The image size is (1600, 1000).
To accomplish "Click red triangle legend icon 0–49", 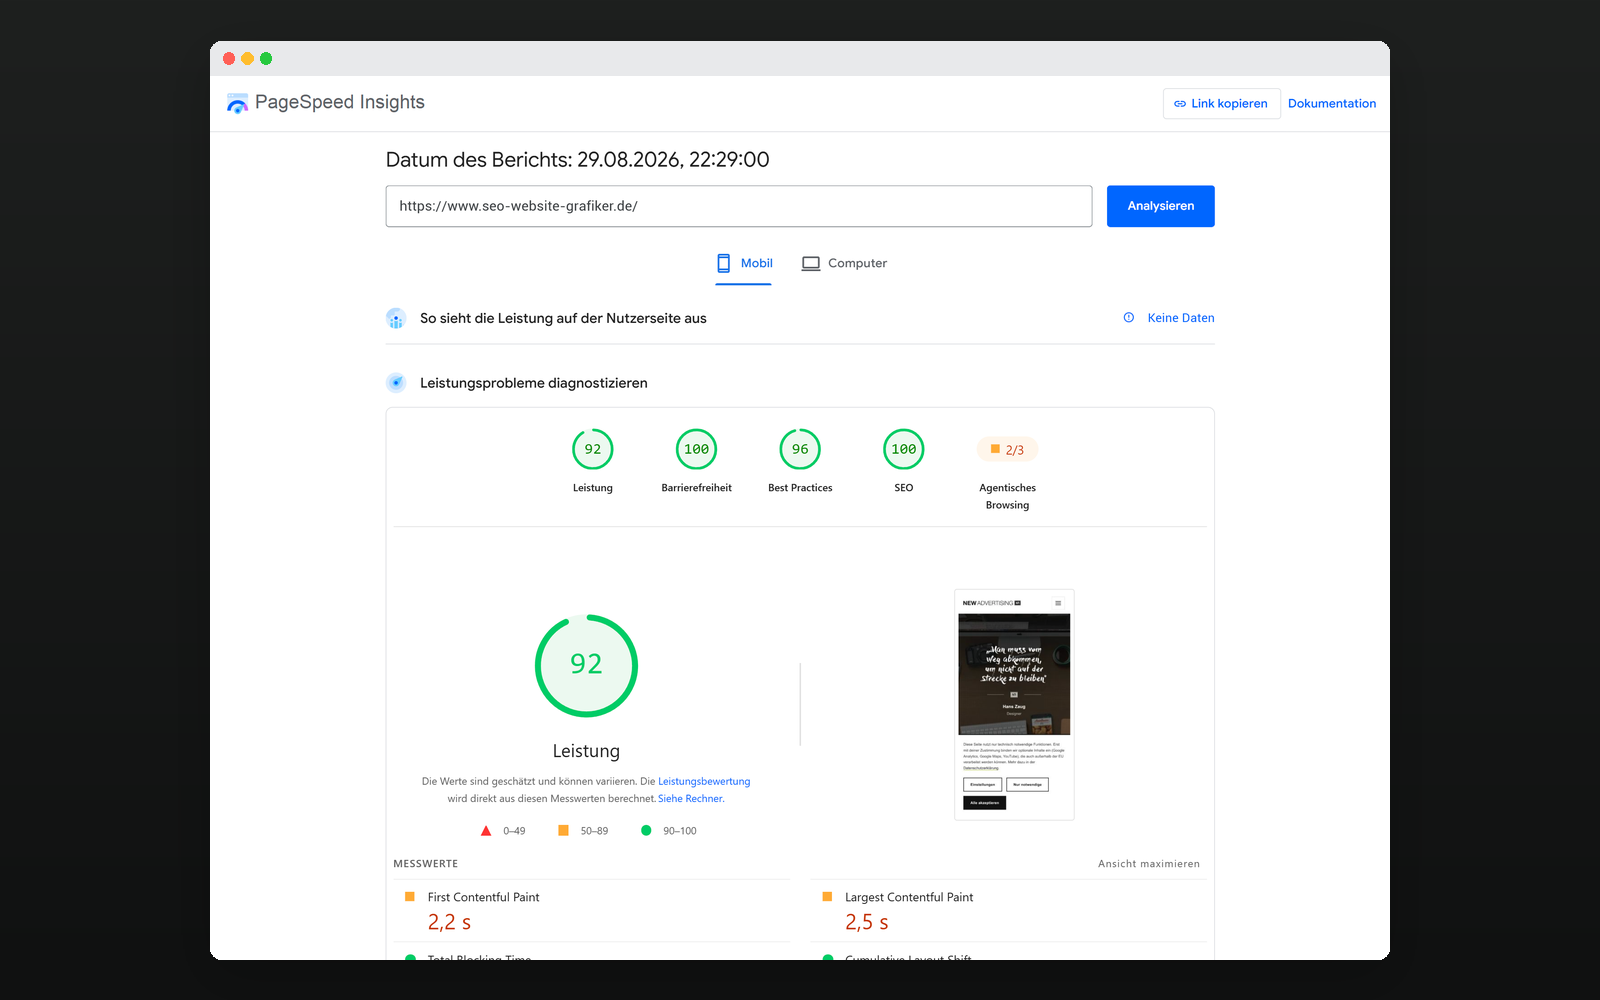I will pyautogui.click(x=486, y=831).
